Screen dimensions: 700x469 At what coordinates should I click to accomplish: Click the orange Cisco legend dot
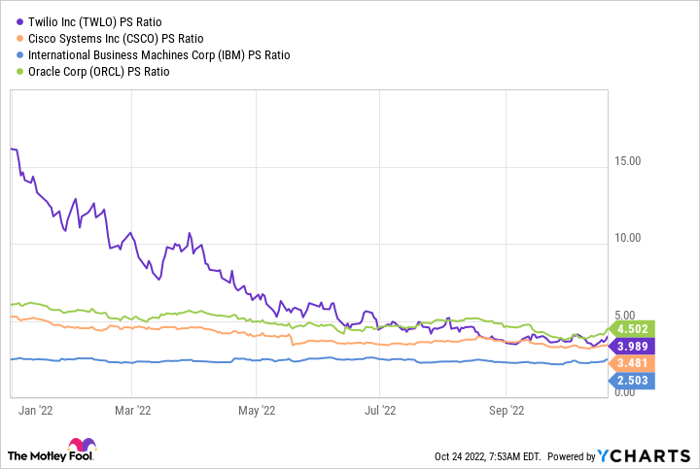click(22, 37)
